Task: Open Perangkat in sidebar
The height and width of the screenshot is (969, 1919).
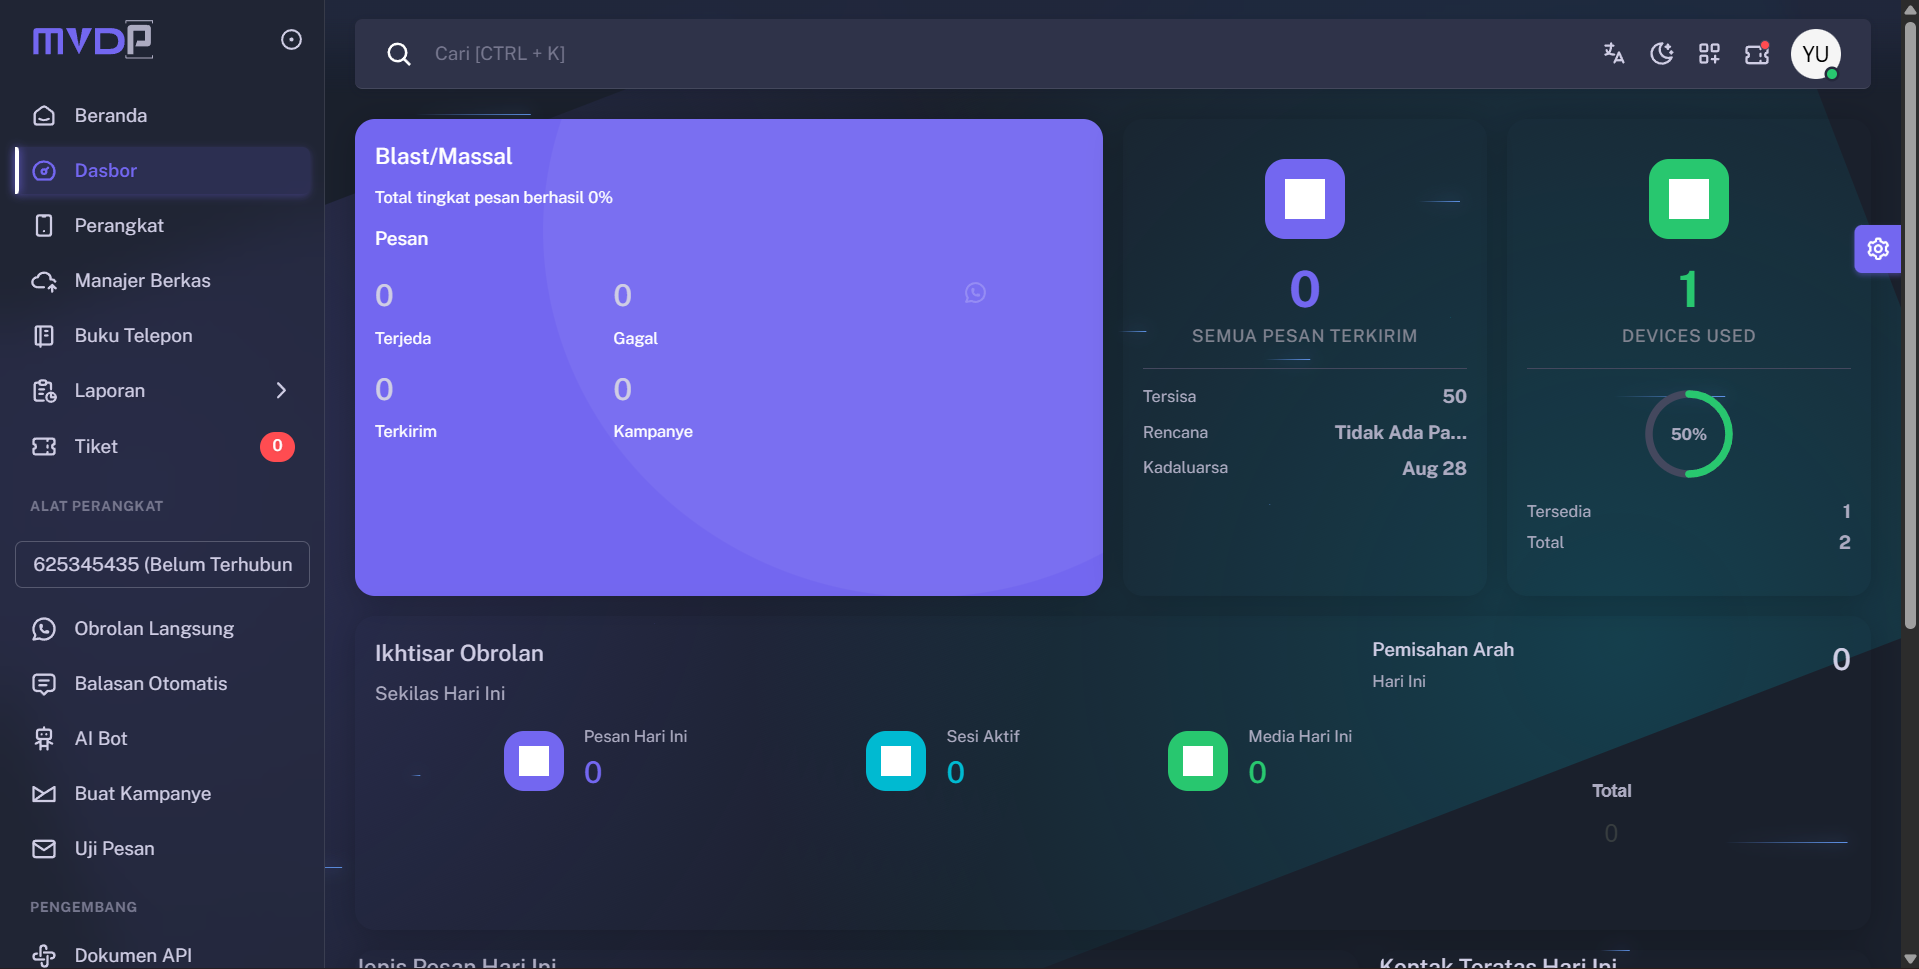Action: (118, 226)
